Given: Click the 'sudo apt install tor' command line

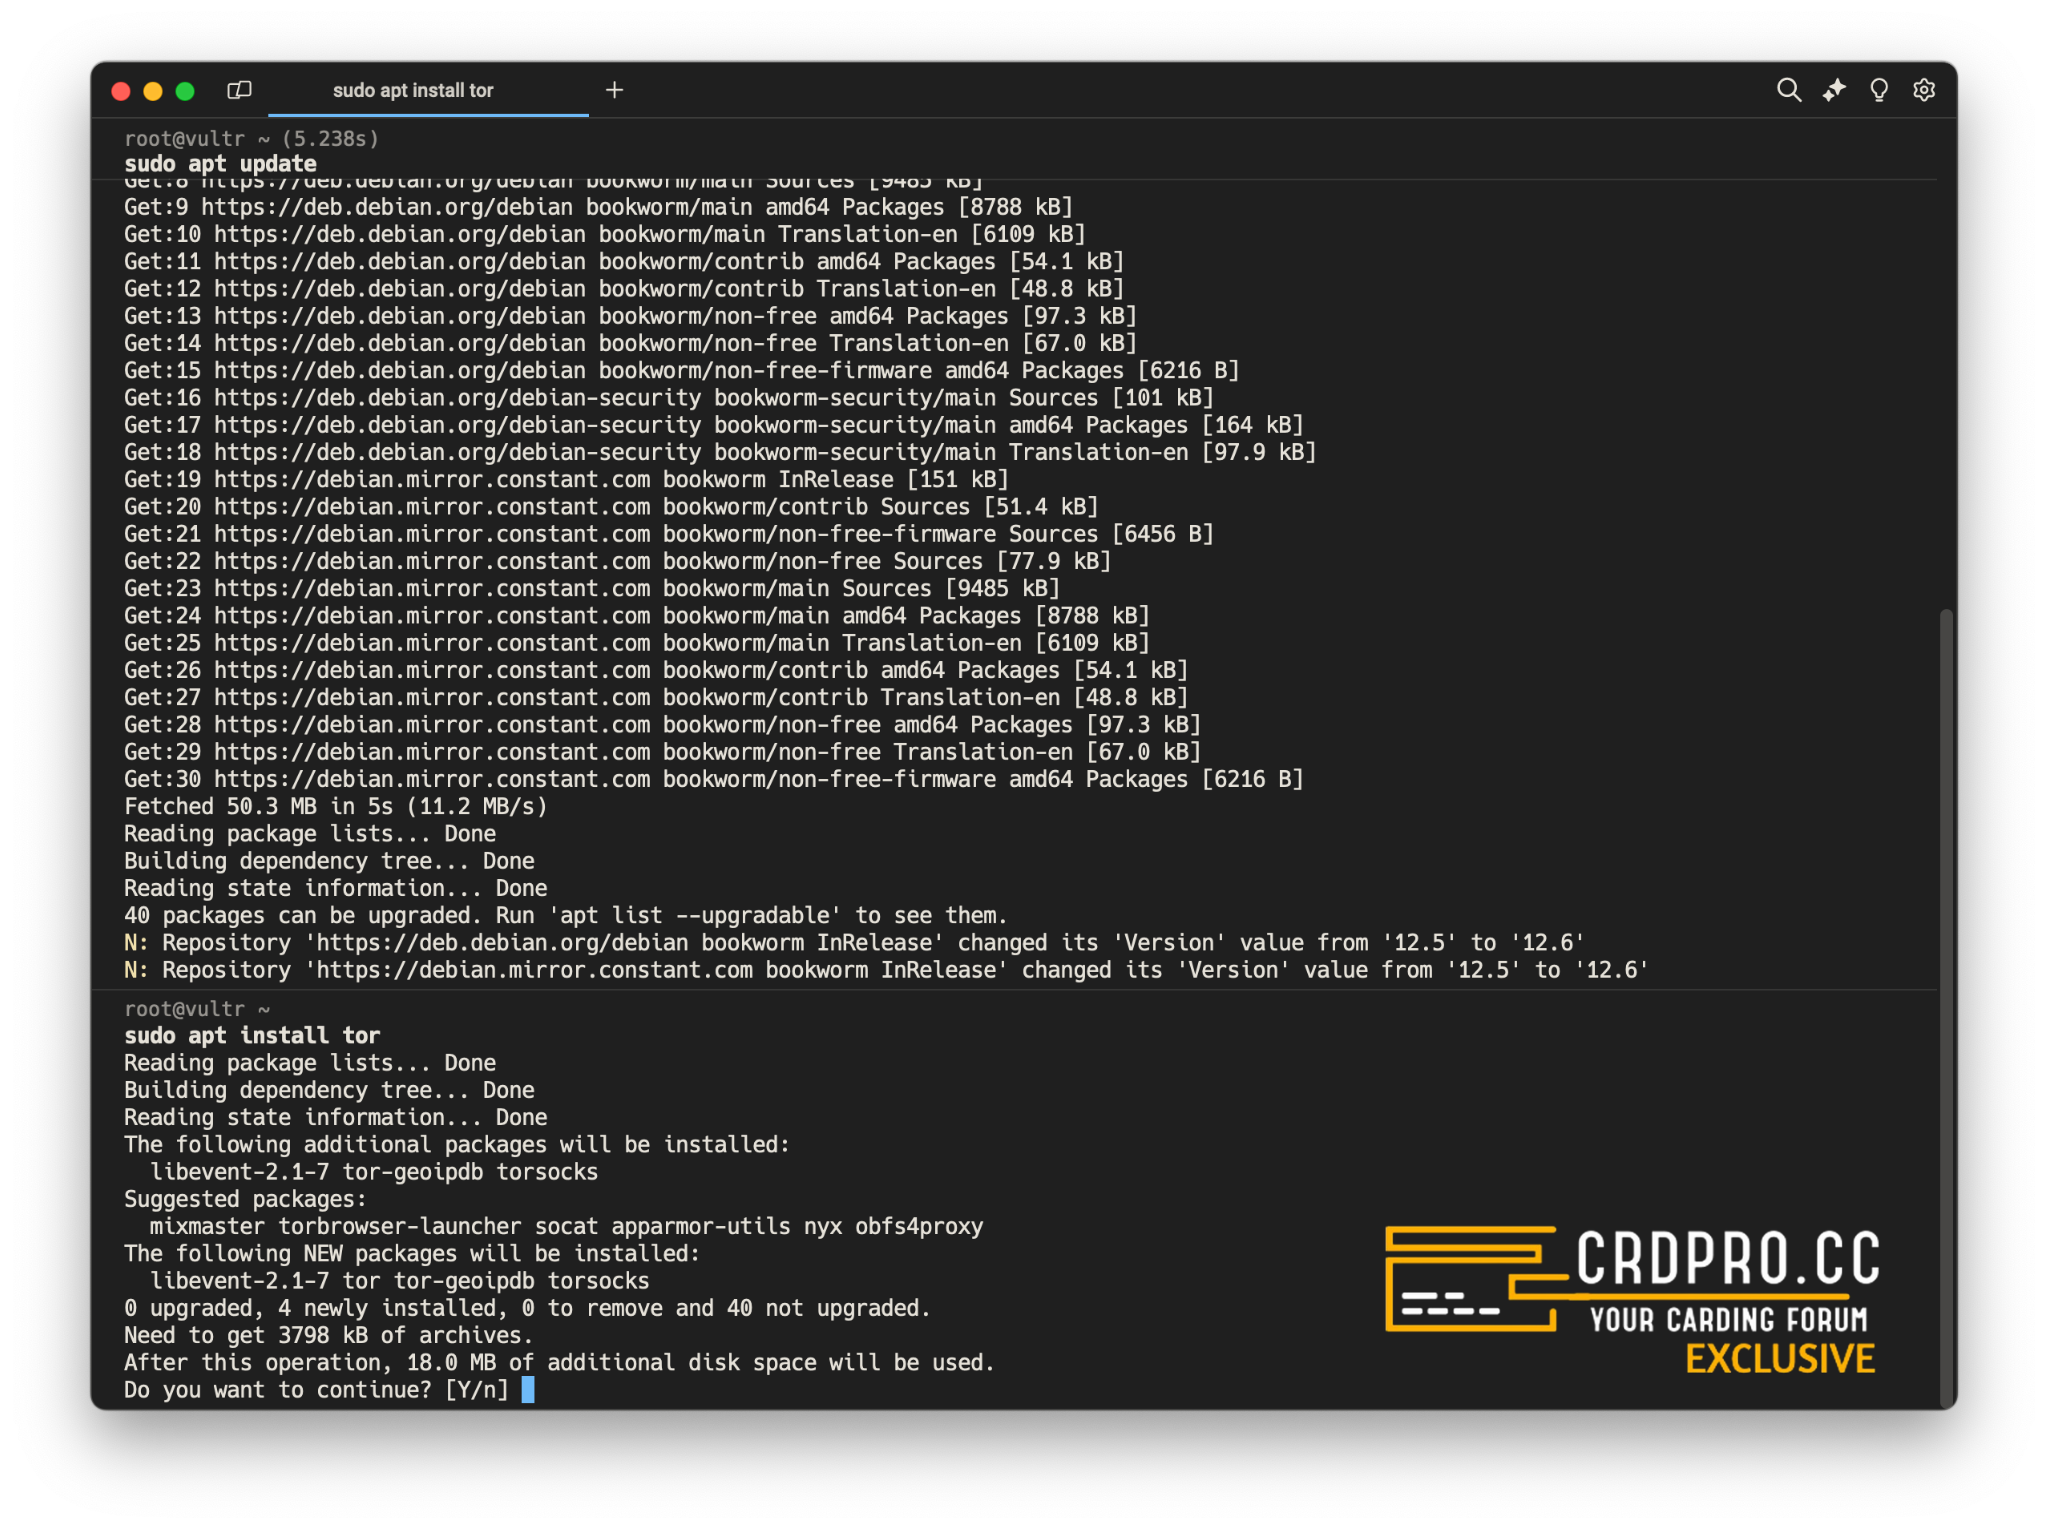Looking at the screenshot, I should [252, 1035].
